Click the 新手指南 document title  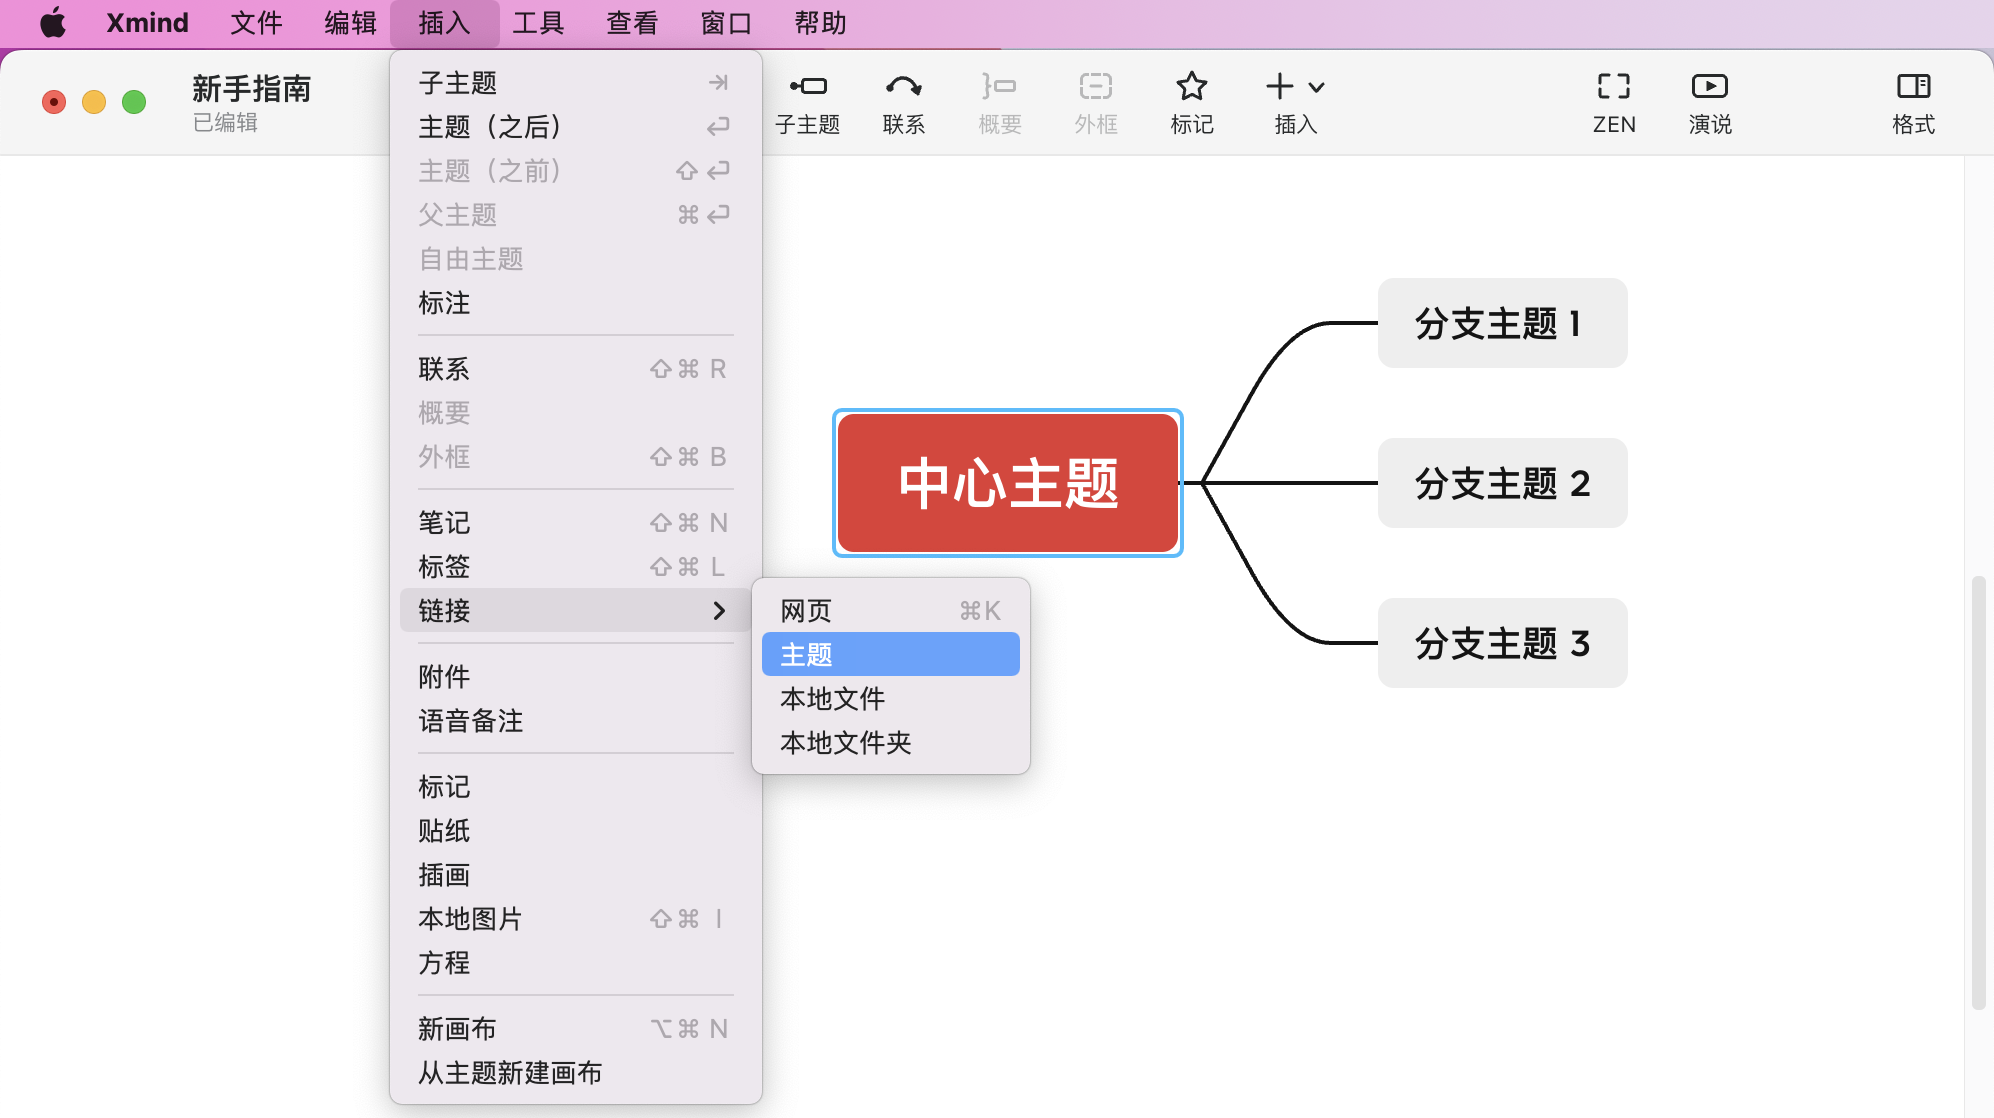(251, 88)
